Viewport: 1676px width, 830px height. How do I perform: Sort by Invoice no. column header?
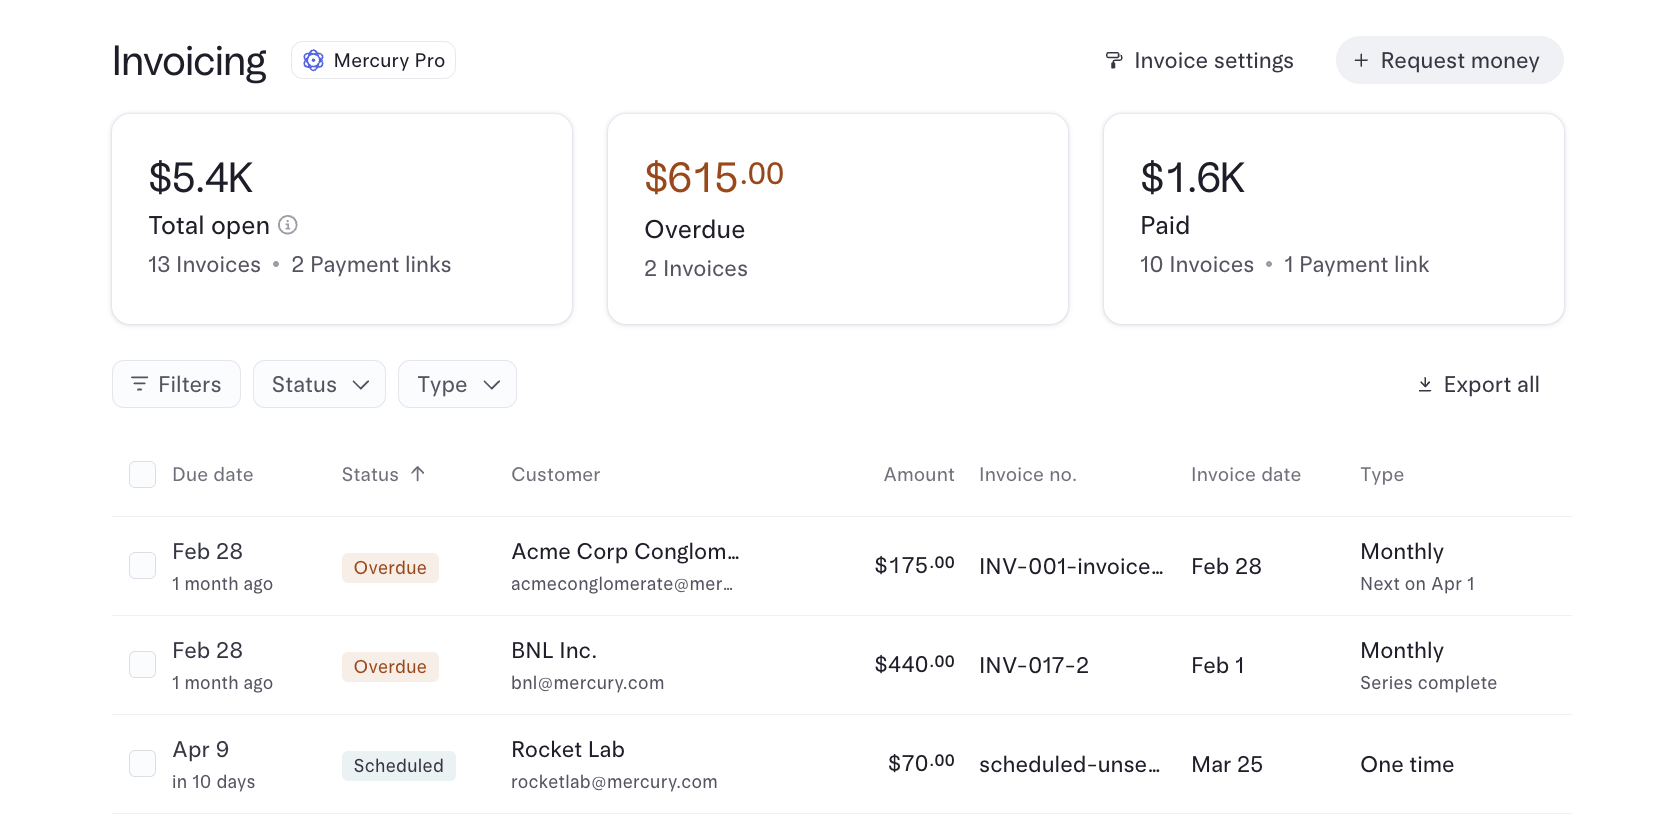click(1028, 475)
